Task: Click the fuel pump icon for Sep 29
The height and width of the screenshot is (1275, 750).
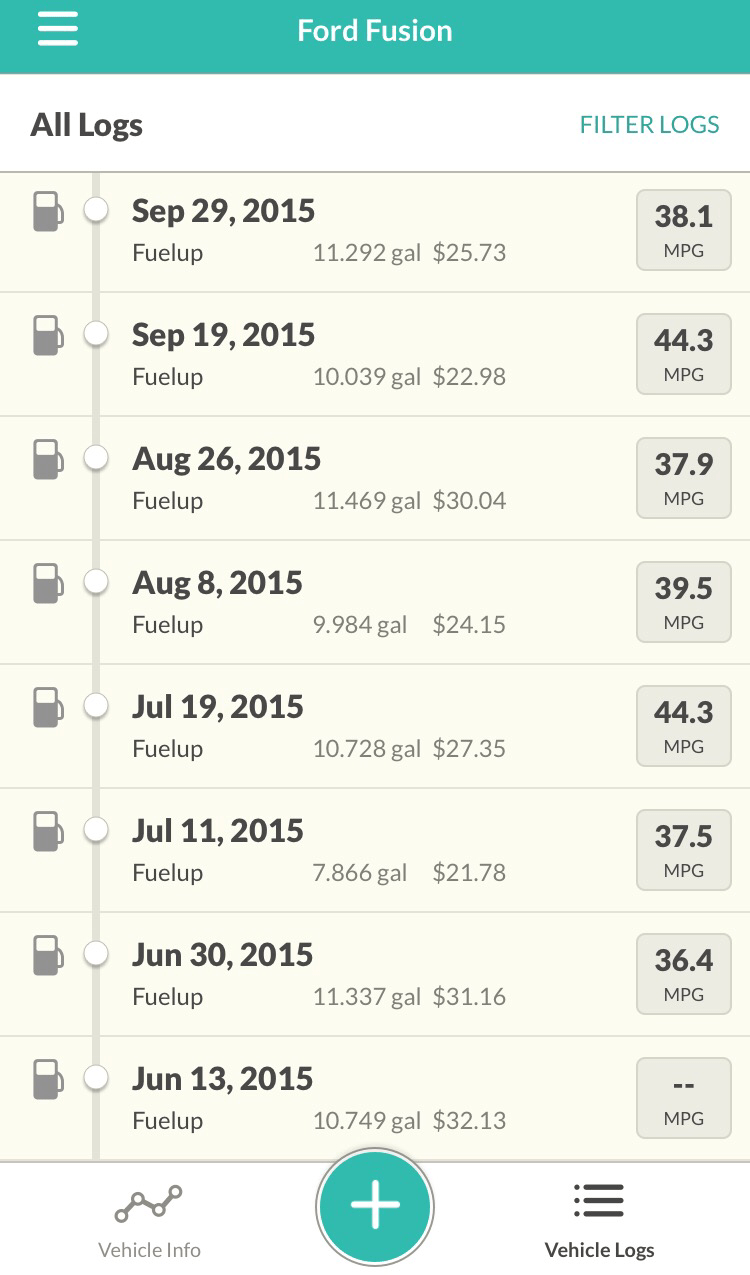Action: [x=47, y=212]
